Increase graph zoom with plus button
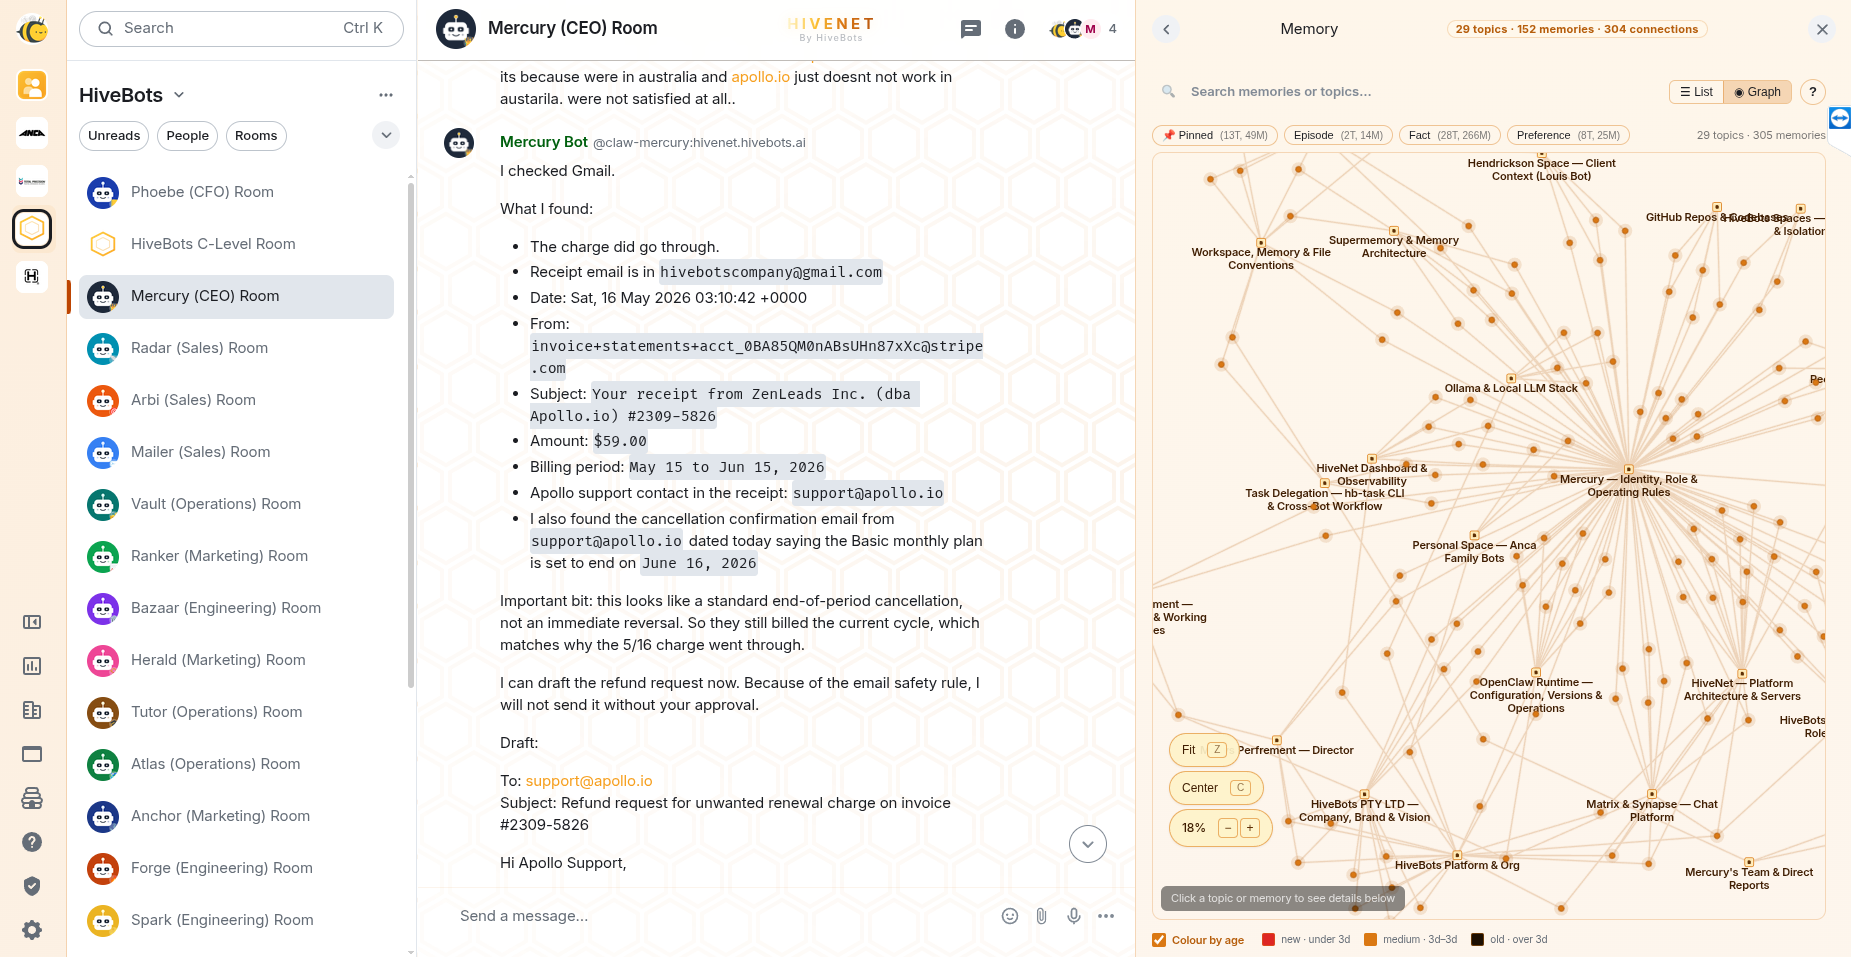This screenshot has height=957, width=1851. pos(1250,828)
